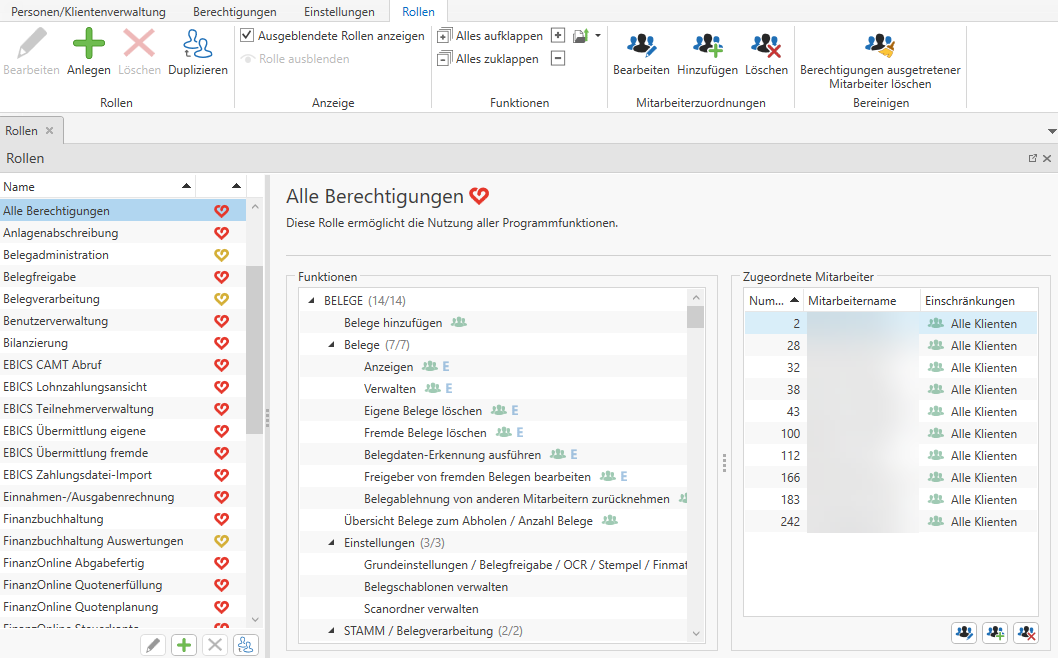Click Anlegen to create a new role

pos(88,52)
